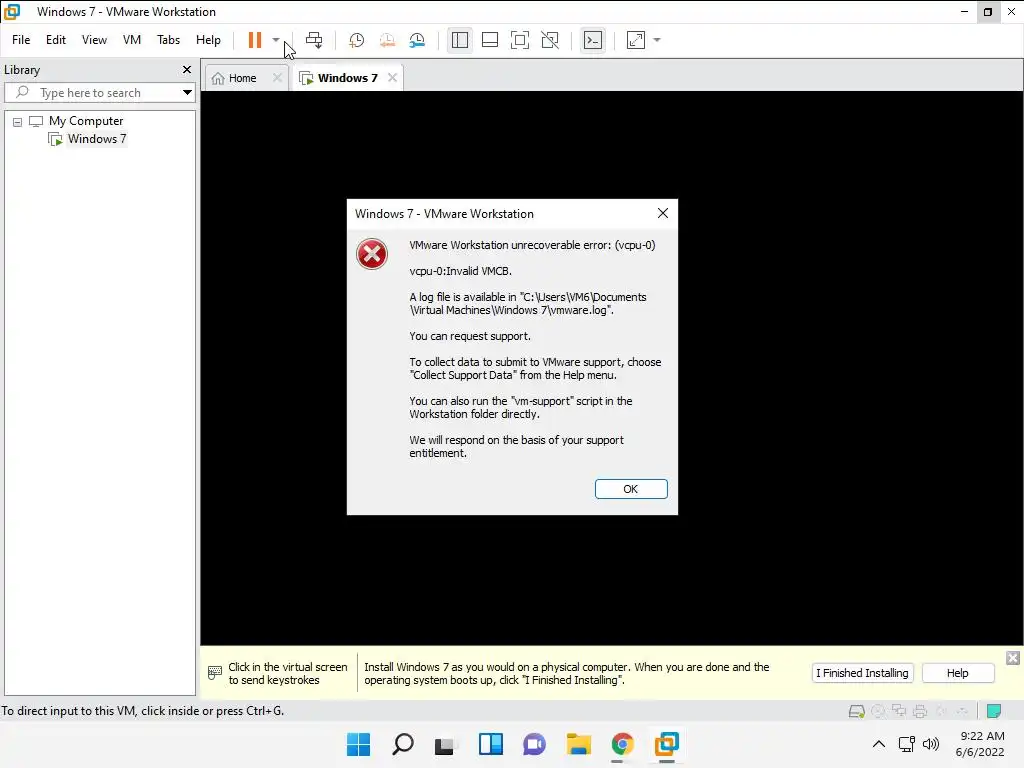Click the Pause virtual machine button
The height and width of the screenshot is (768, 1024).
point(255,40)
